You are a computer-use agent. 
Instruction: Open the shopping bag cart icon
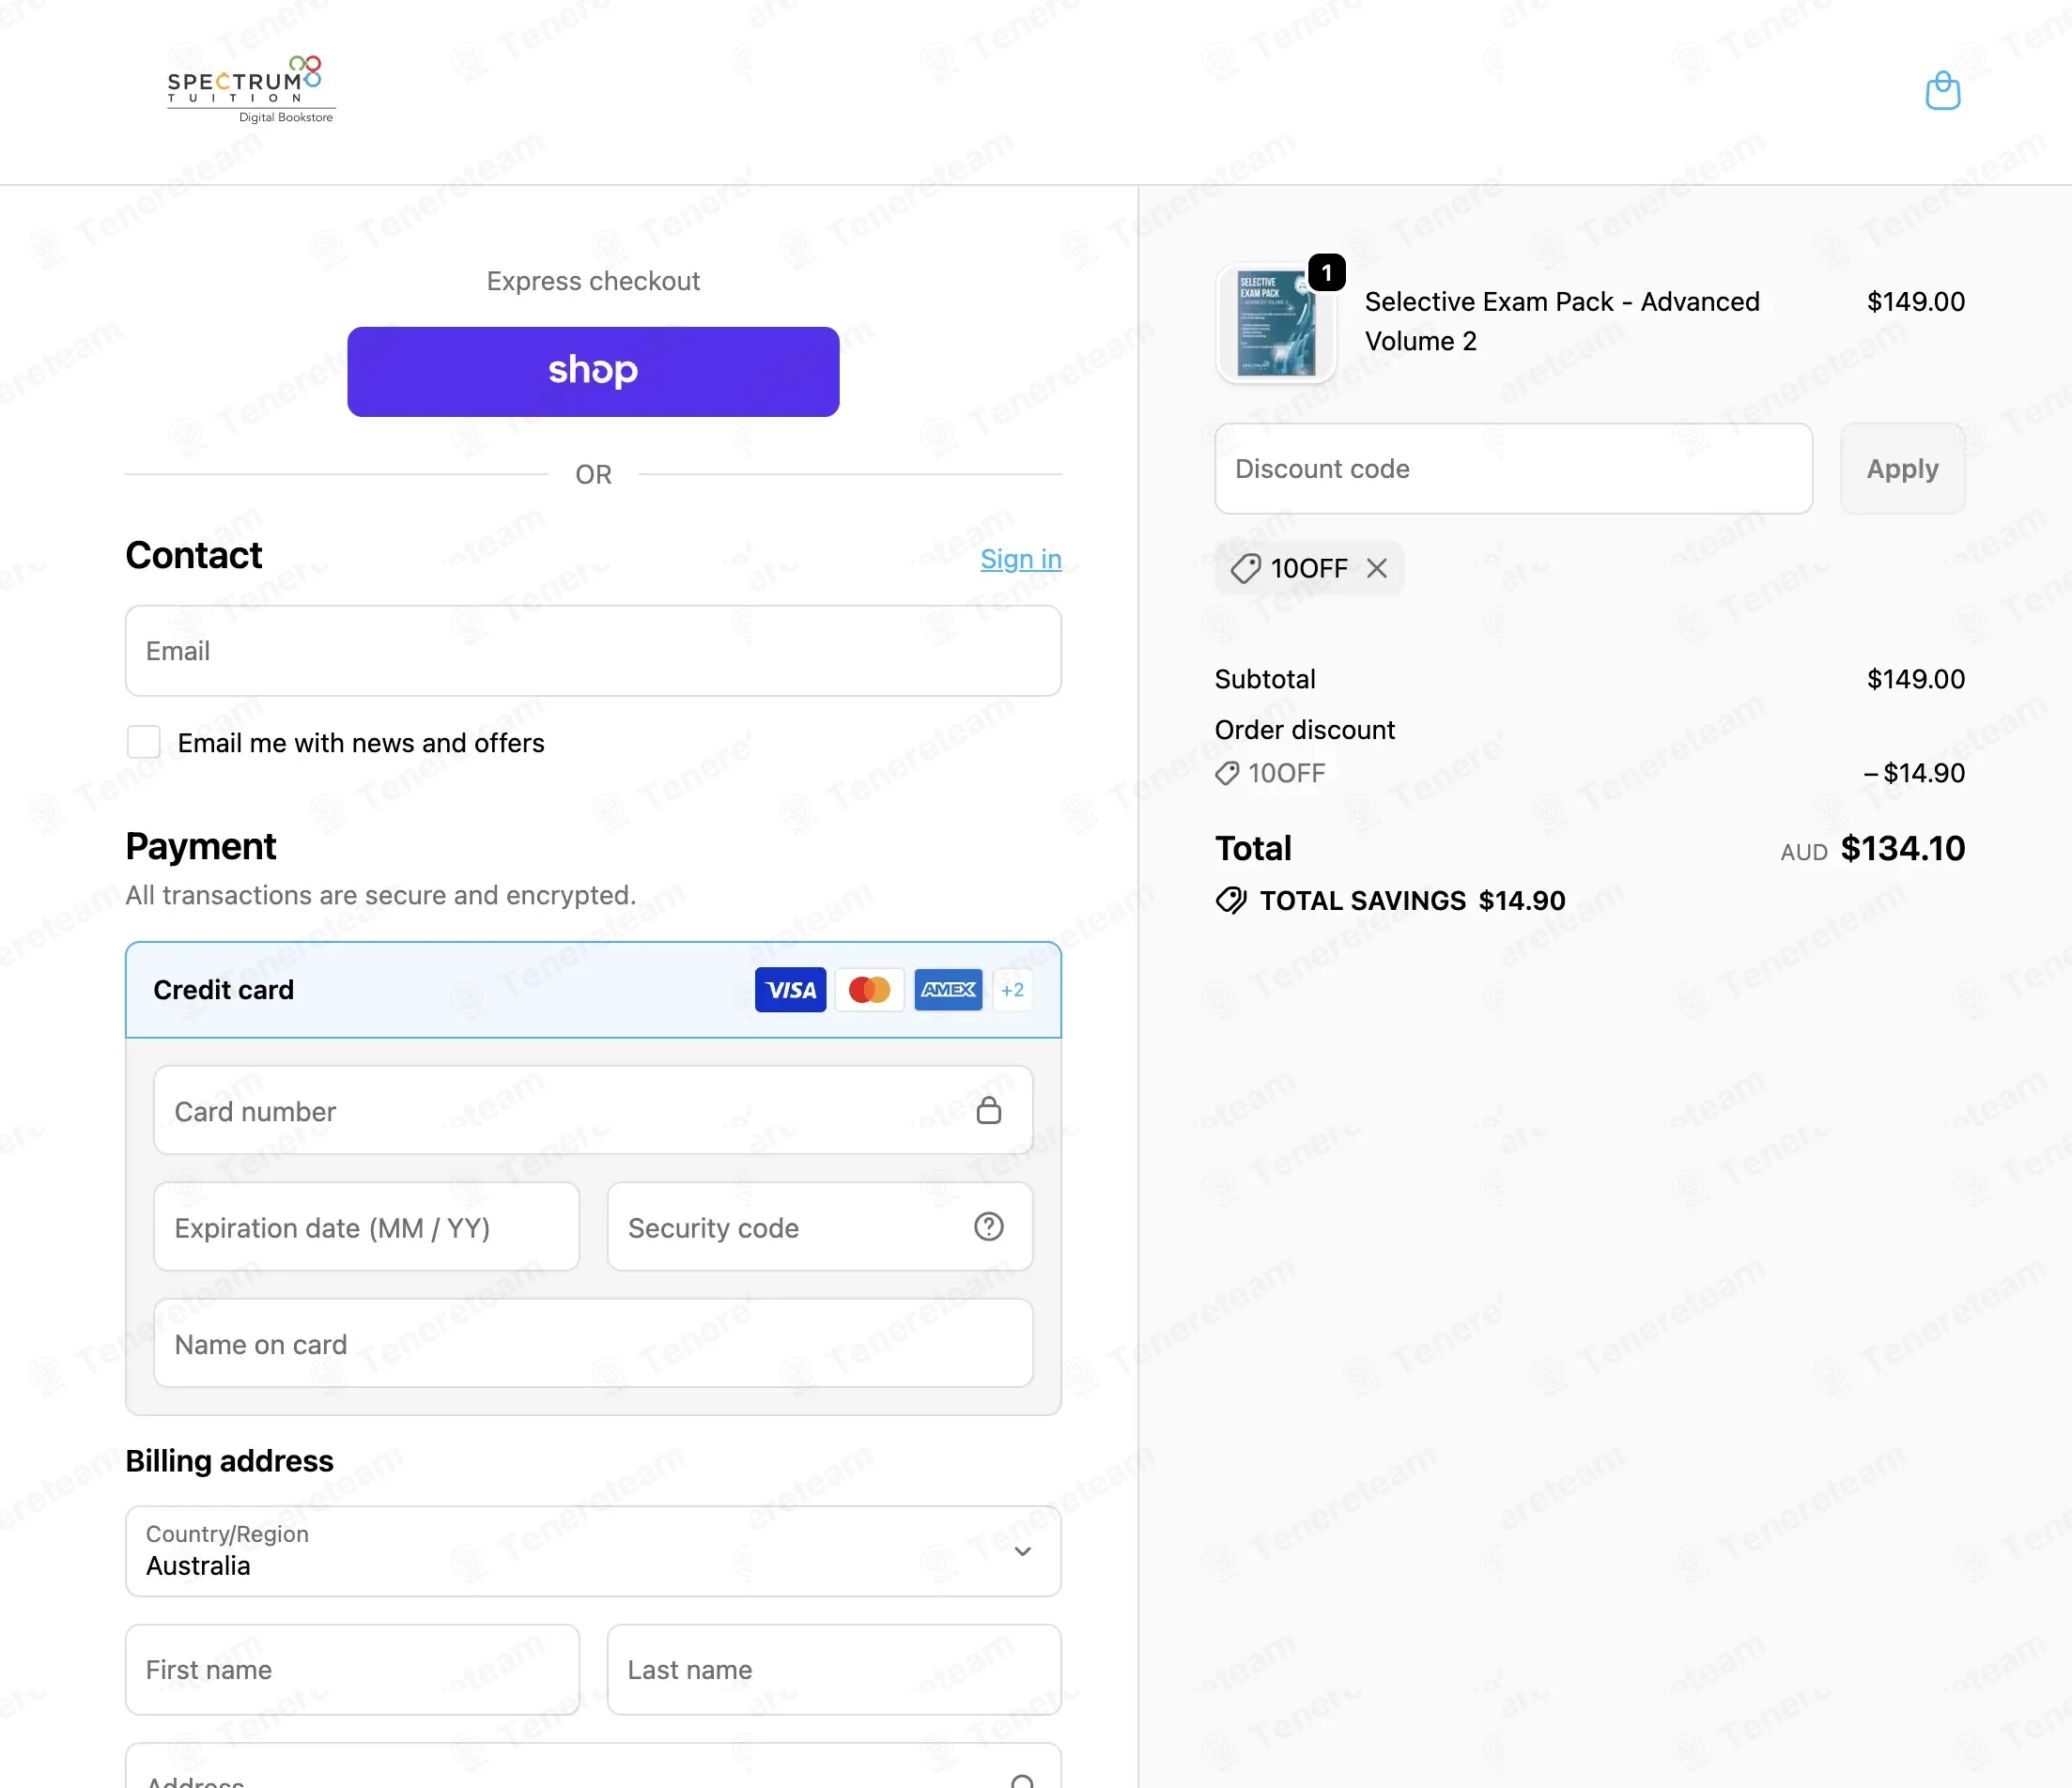[1942, 91]
